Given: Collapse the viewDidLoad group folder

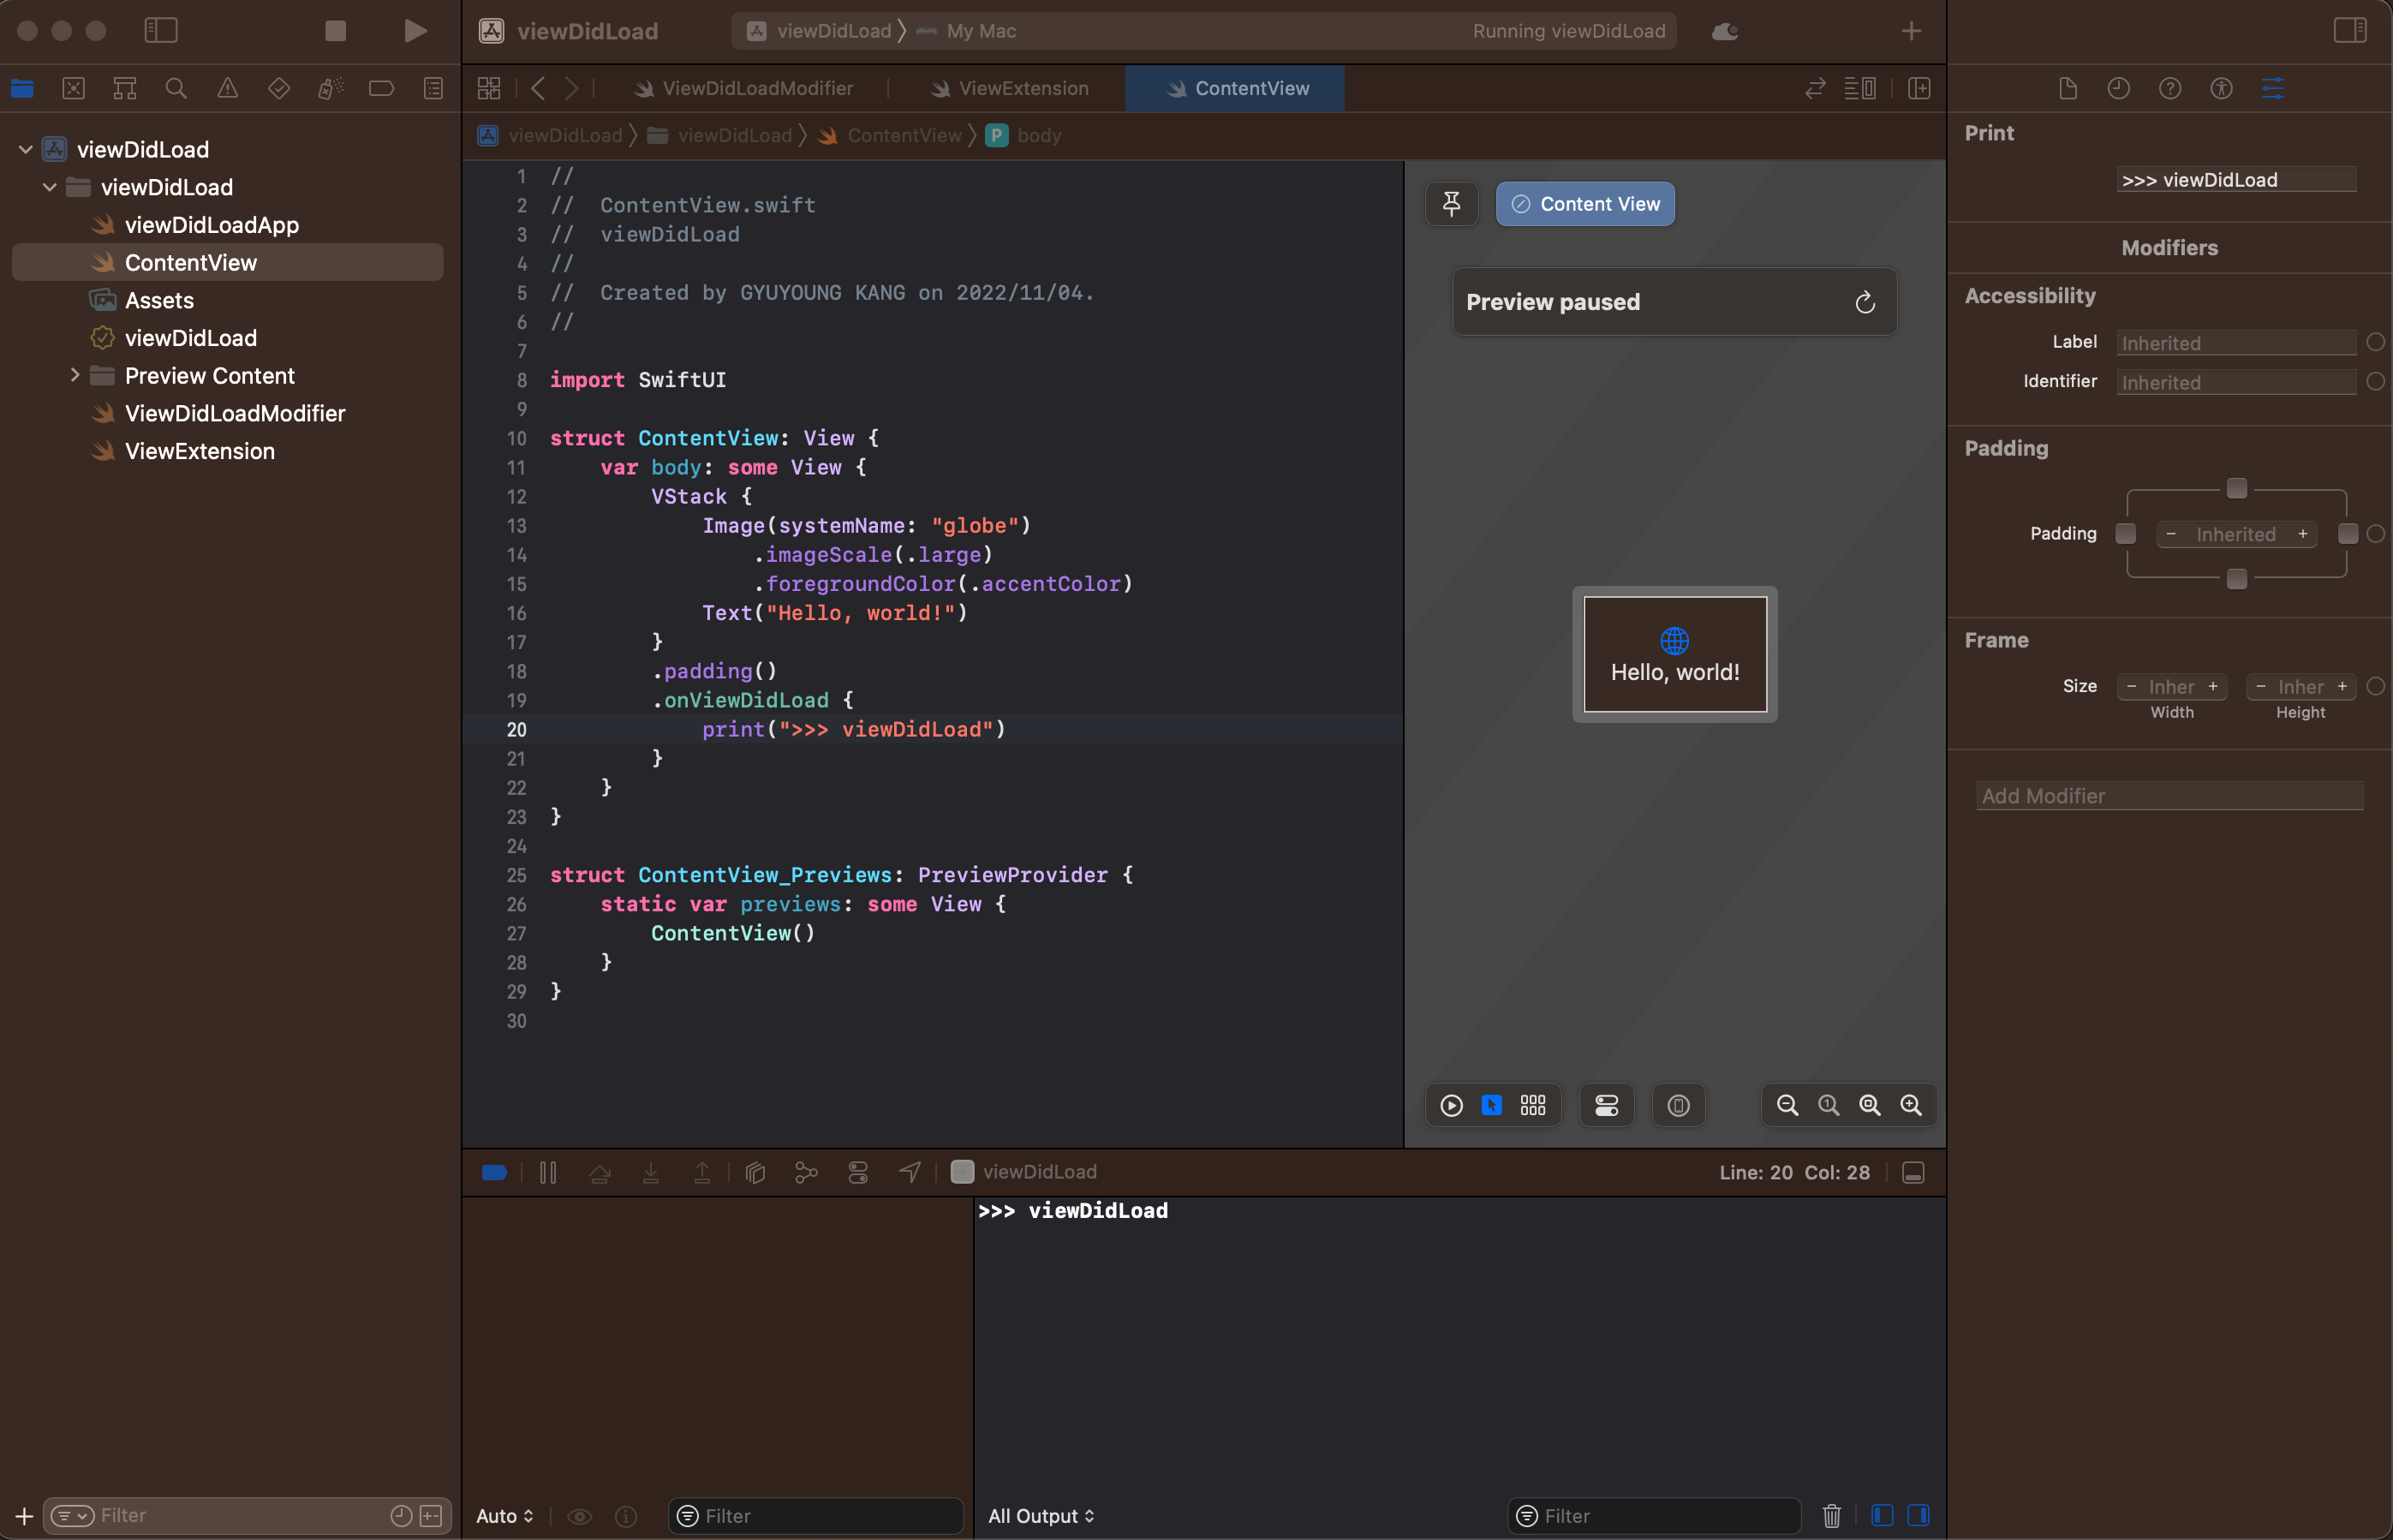Looking at the screenshot, I should (x=49, y=187).
